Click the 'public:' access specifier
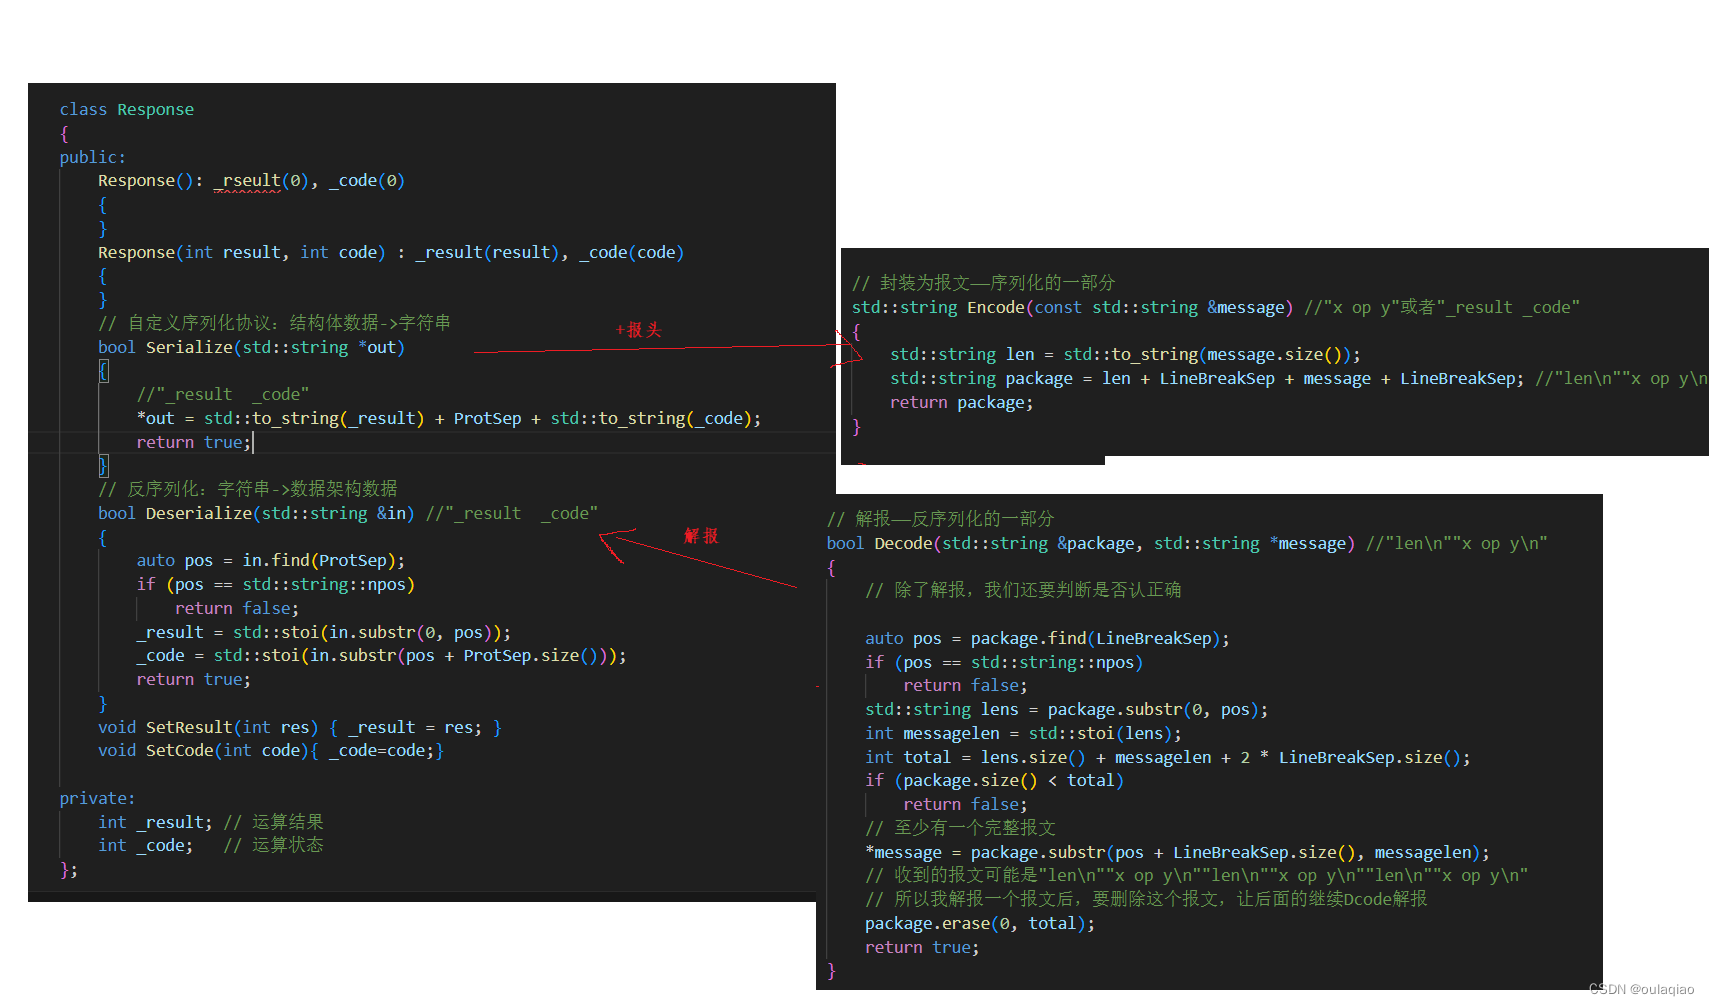 (x=93, y=157)
